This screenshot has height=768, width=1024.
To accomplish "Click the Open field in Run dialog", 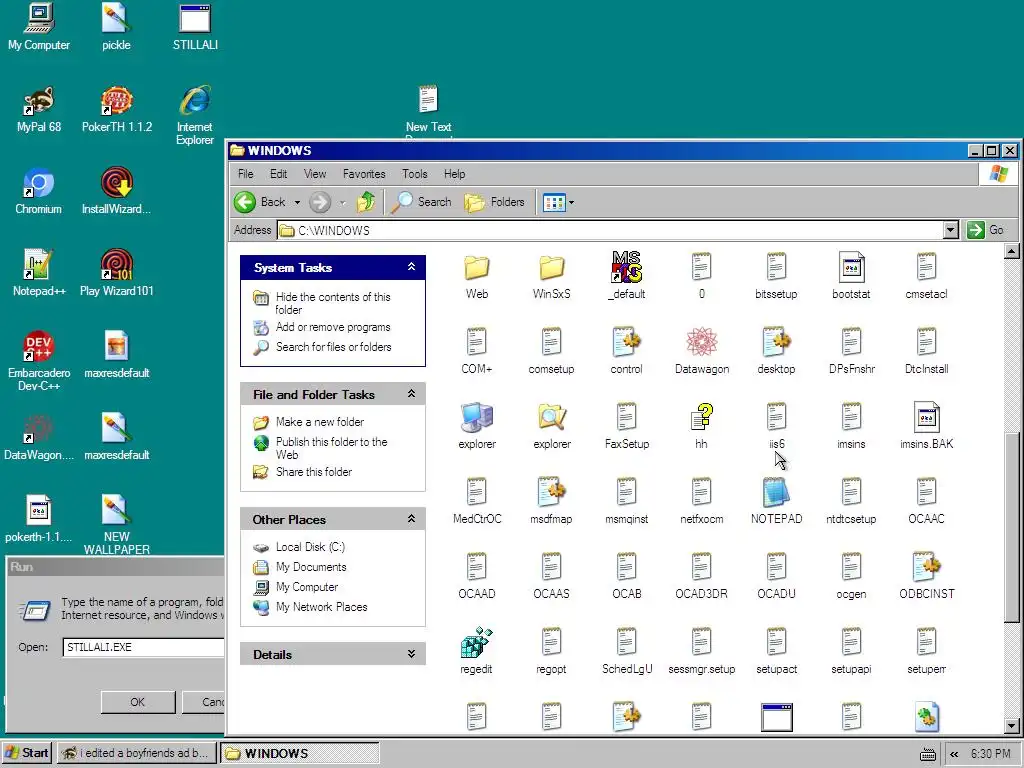I will point(144,647).
